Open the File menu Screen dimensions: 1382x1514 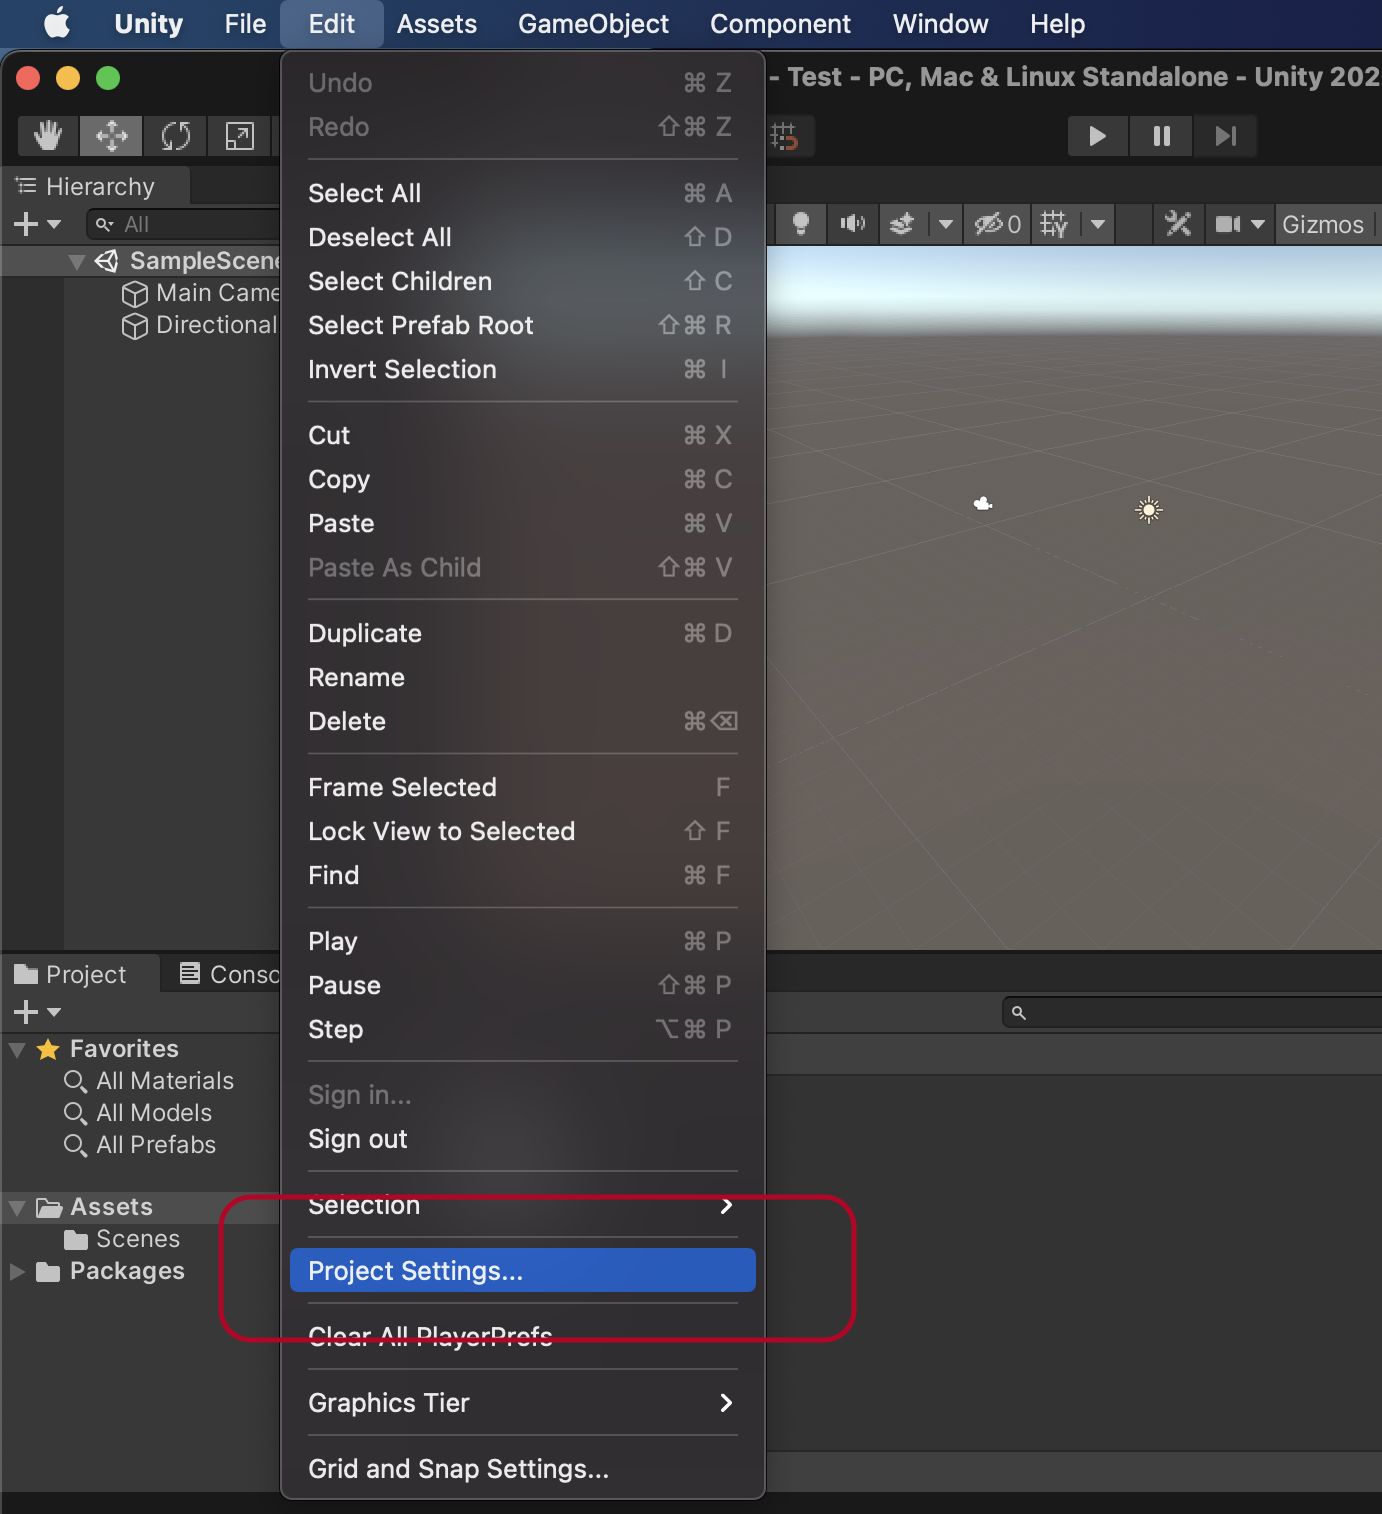(245, 24)
